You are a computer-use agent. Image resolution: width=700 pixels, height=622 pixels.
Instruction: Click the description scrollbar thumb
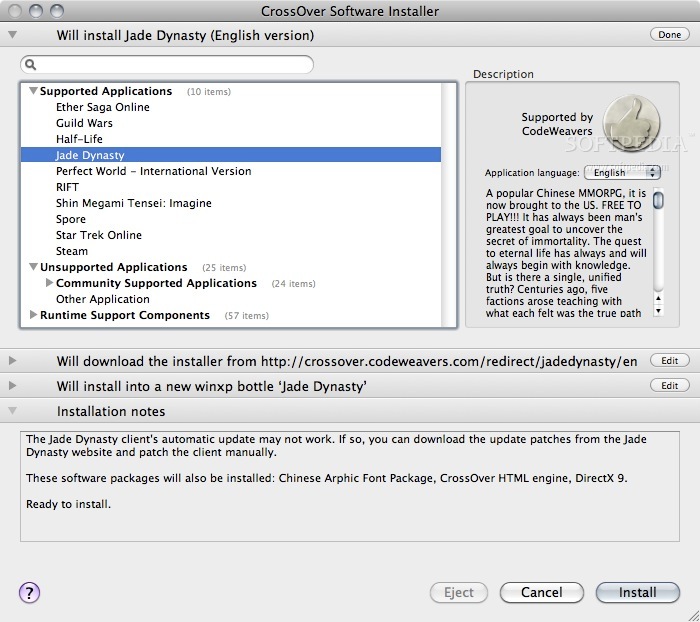coord(658,199)
